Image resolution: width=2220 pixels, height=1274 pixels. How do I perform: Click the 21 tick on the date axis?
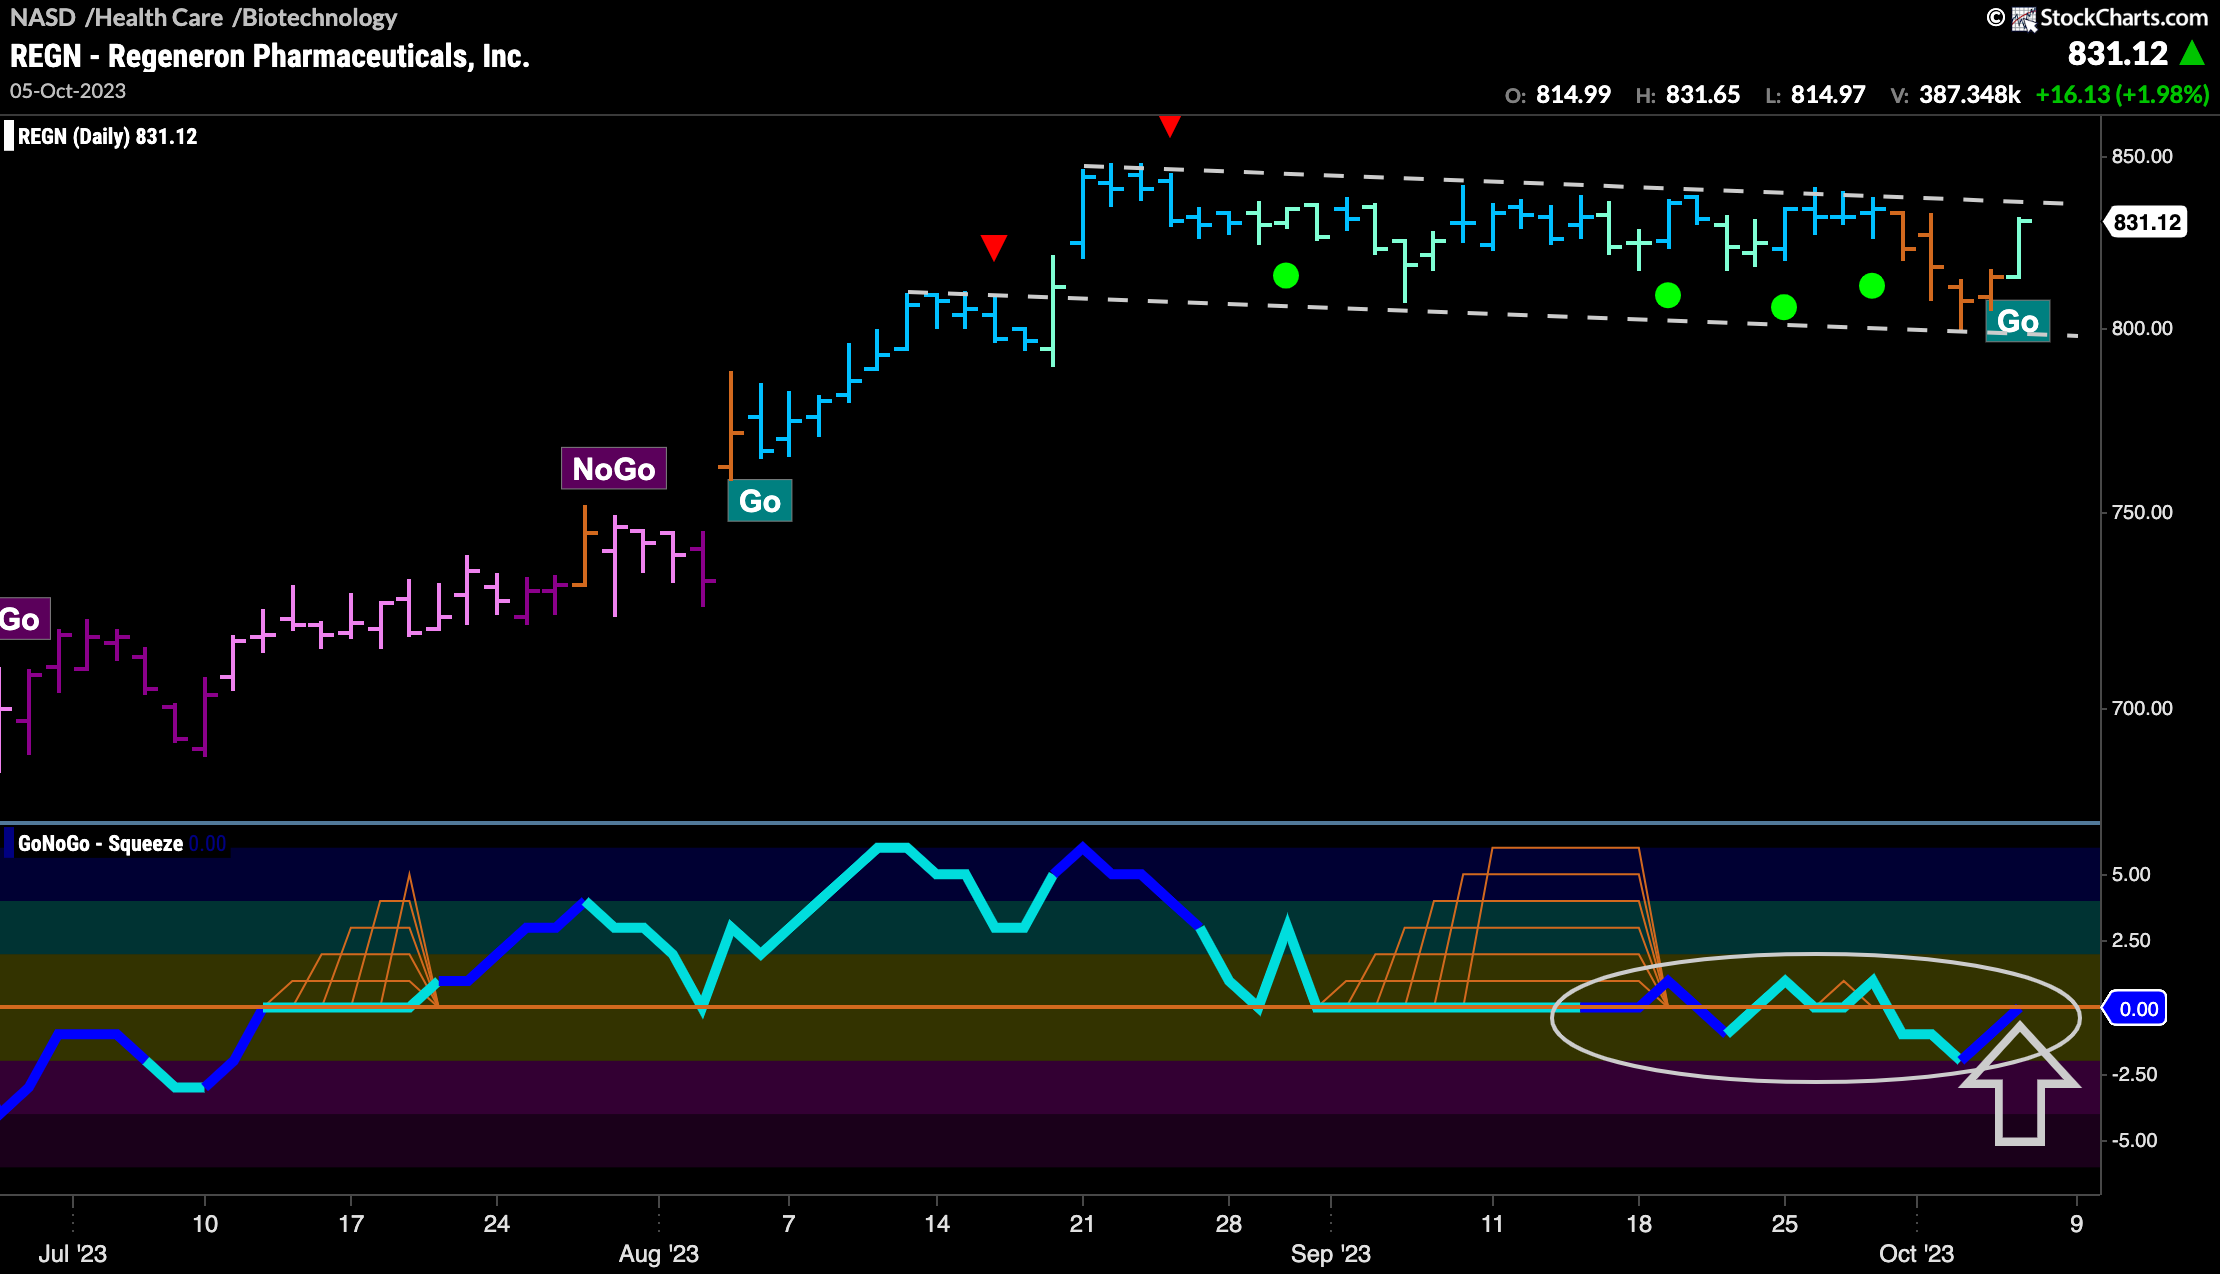(x=1082, y=1223)
